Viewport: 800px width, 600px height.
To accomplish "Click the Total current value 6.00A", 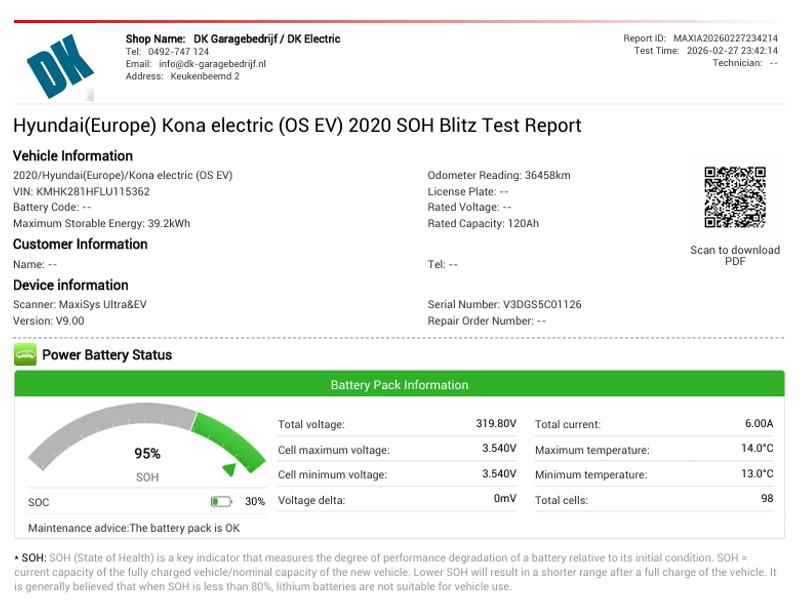I will (759, 424).
